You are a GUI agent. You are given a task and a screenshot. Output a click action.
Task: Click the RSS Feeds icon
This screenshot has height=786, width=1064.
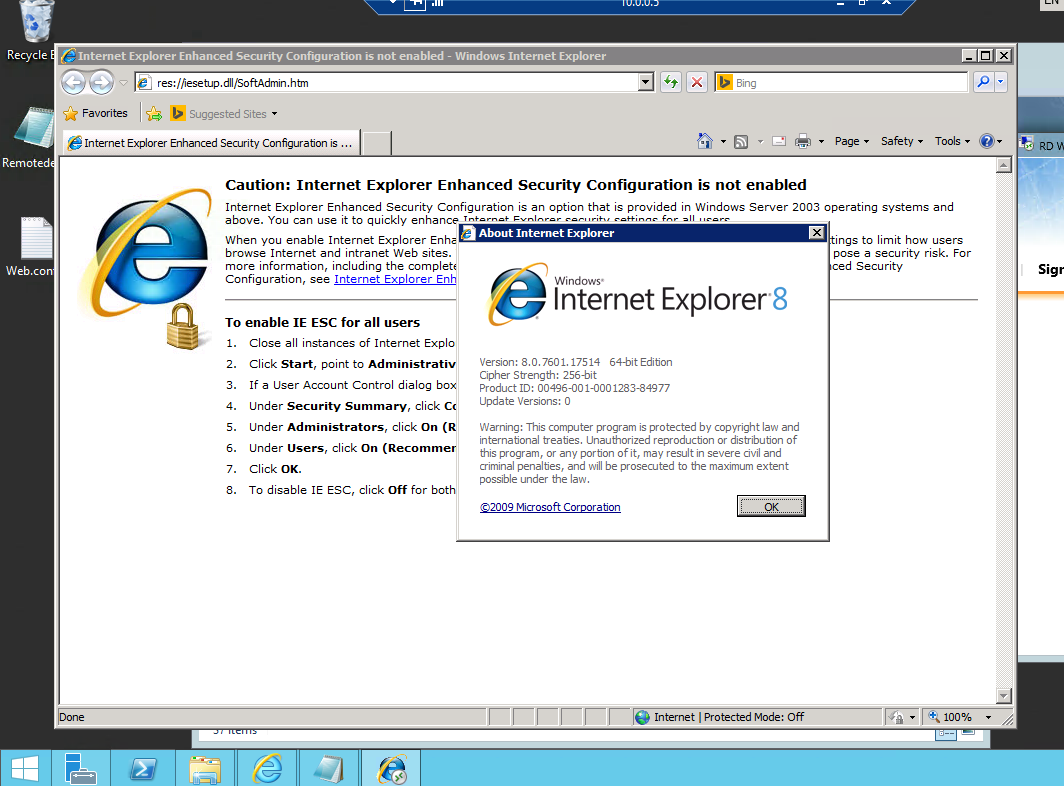click(x=741, y=141)
